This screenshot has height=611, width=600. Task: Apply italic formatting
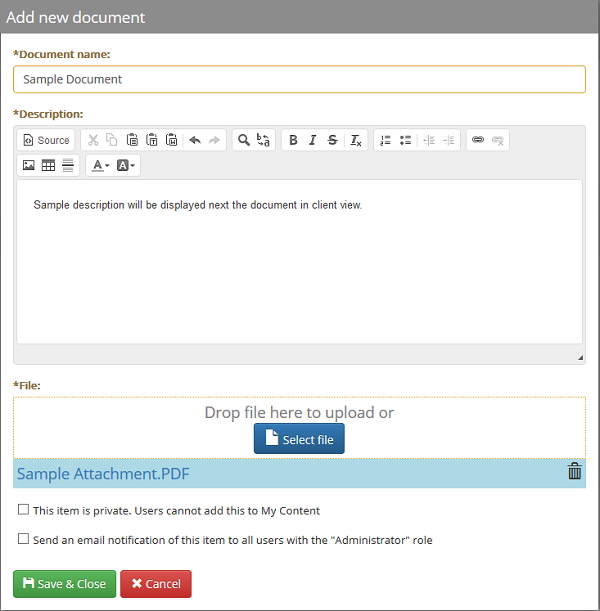click(x=312, y=140)
